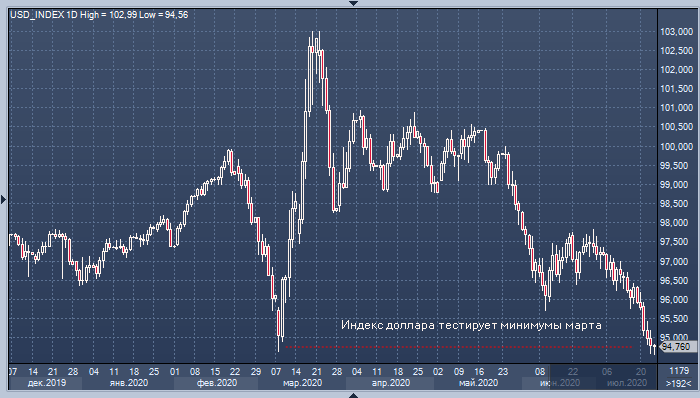This screenshot has height=398, width=700.
Task: Click the bottom center panel arrow
Action: click(353, 395)
